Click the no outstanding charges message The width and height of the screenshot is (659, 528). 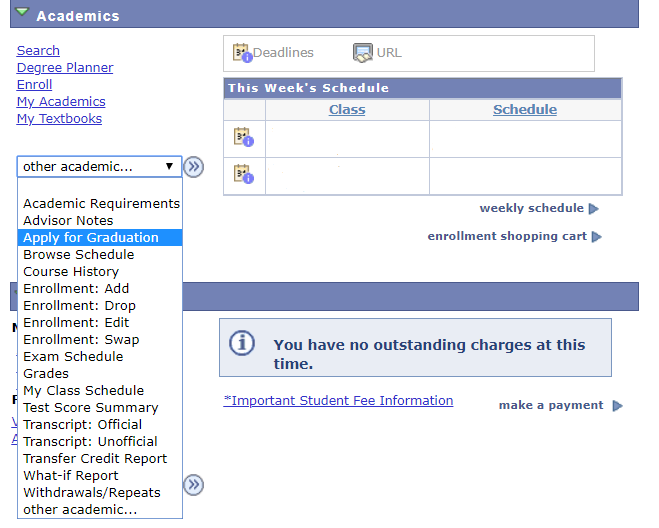(429, 354)
